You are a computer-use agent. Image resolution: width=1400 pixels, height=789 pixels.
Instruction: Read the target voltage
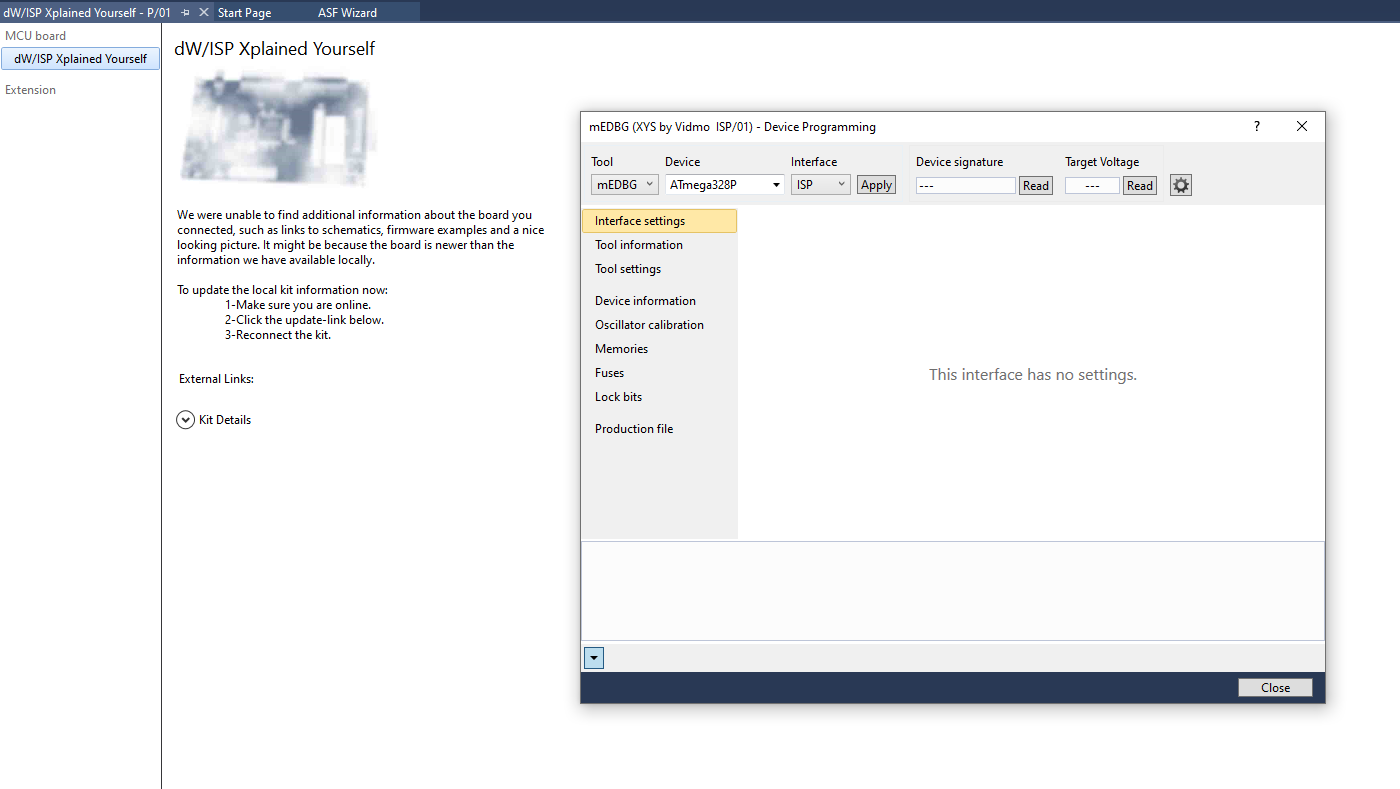(x=1139, y=185)
